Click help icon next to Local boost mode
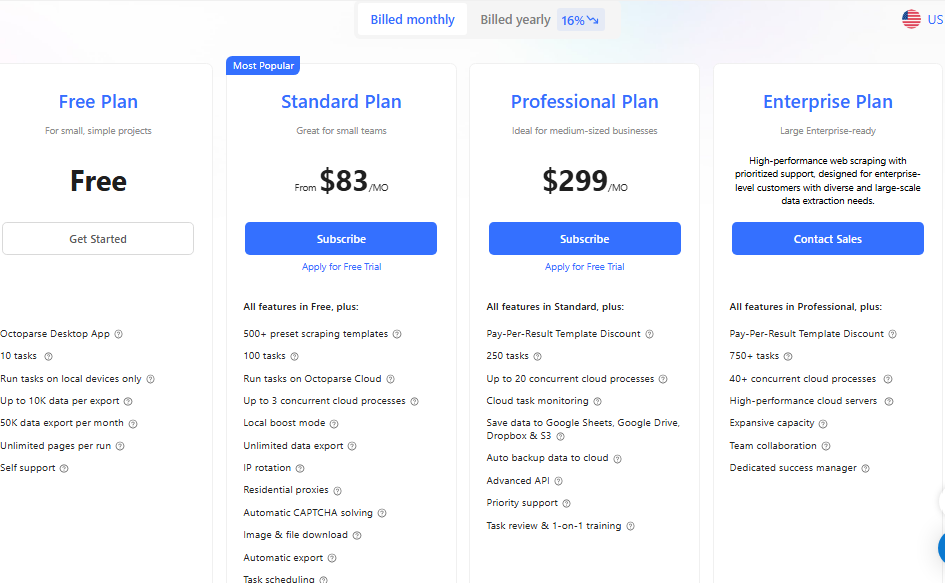The image size is (945, 583). (x=334, y=423)
